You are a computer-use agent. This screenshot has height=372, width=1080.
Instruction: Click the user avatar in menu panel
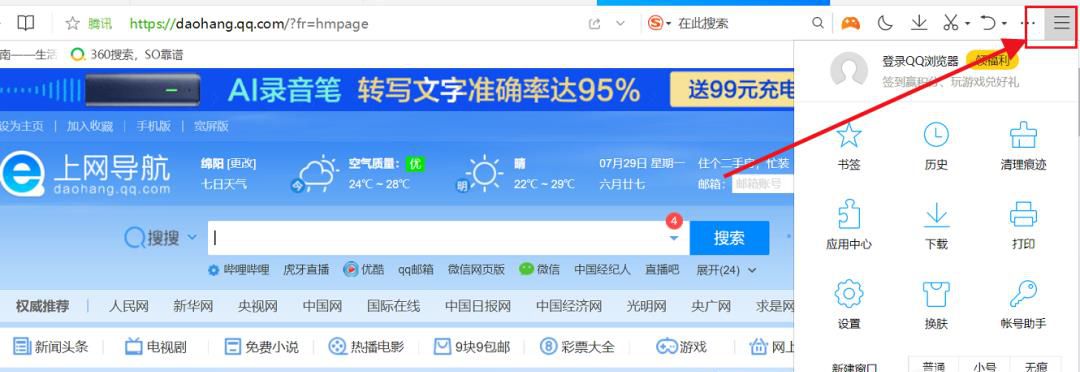coord(849,70)
